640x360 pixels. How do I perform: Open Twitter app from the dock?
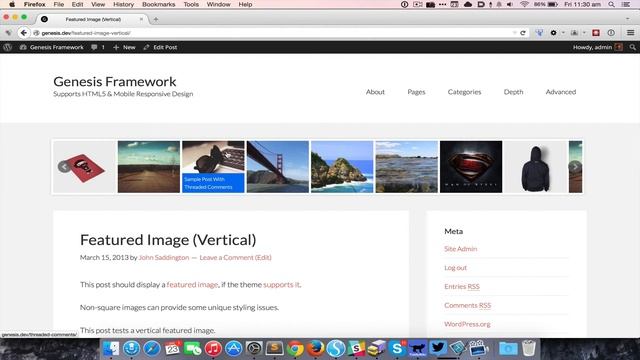click(x=438, y=348)
